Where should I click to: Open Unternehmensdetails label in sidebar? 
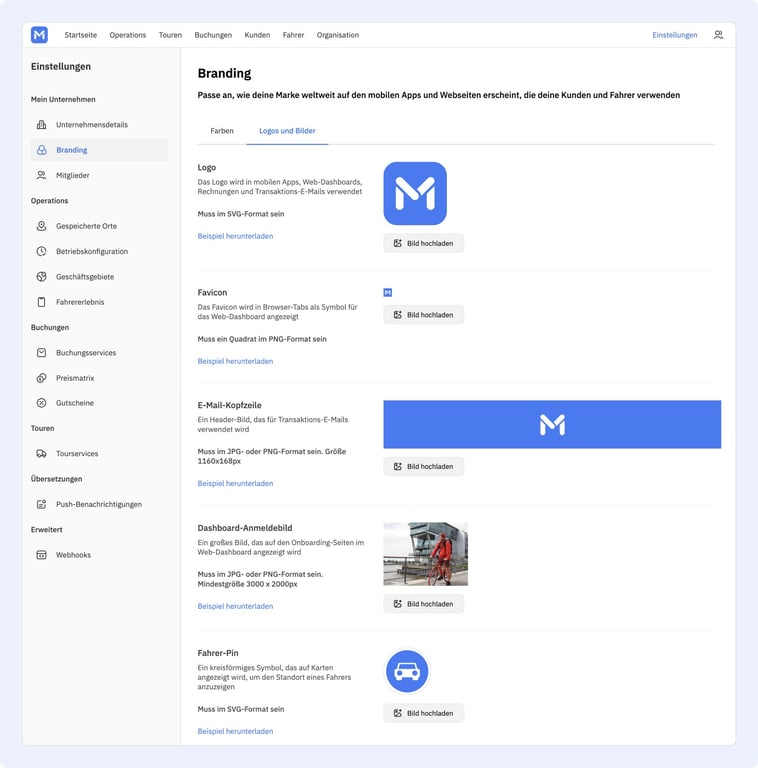(x=92, y=124)
